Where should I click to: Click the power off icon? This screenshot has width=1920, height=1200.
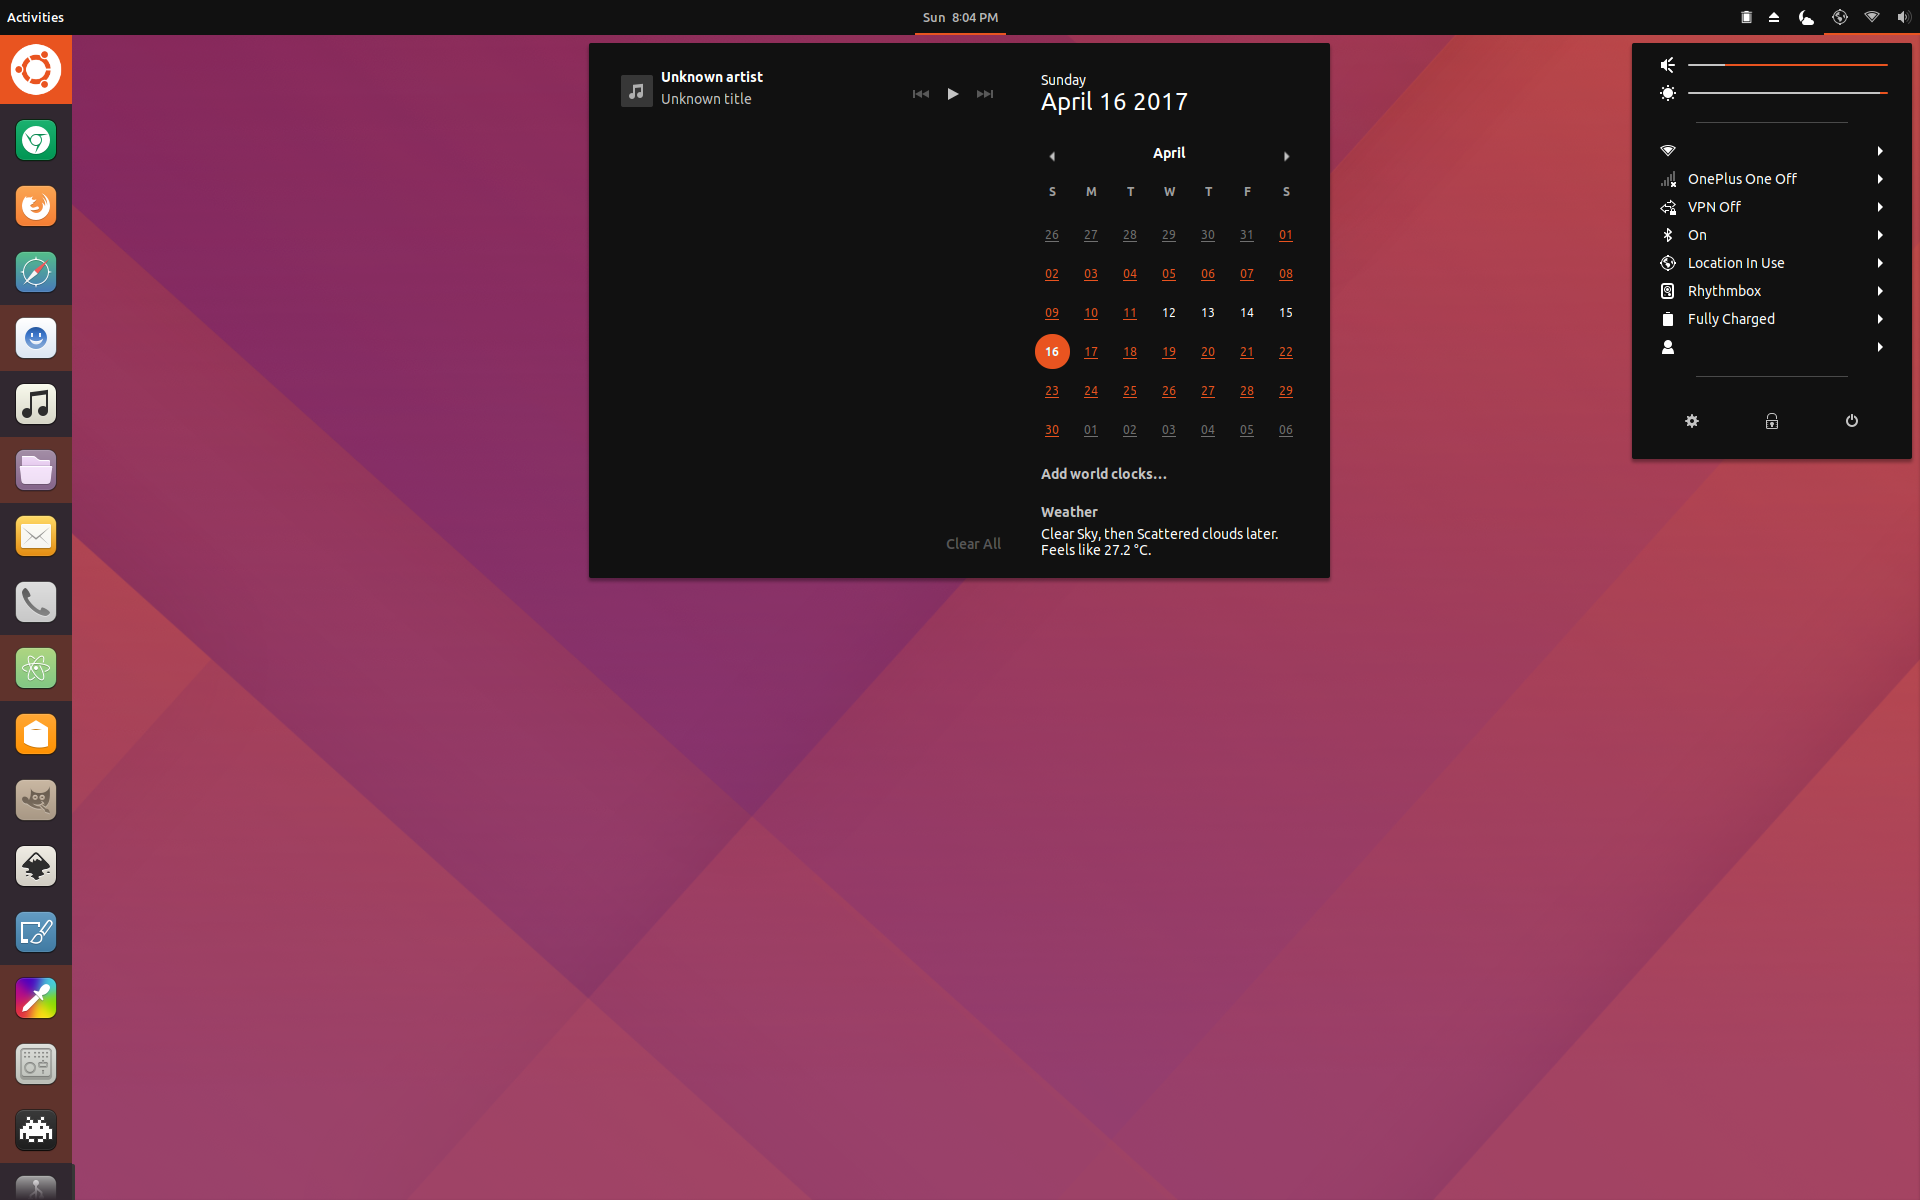click(1852, 421)
